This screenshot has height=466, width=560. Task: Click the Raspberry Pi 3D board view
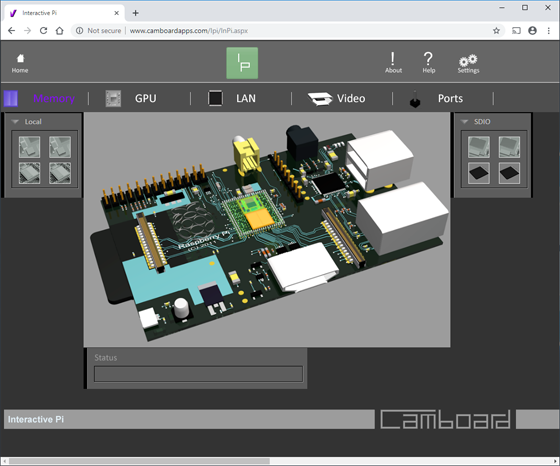(x=267, y=230)
